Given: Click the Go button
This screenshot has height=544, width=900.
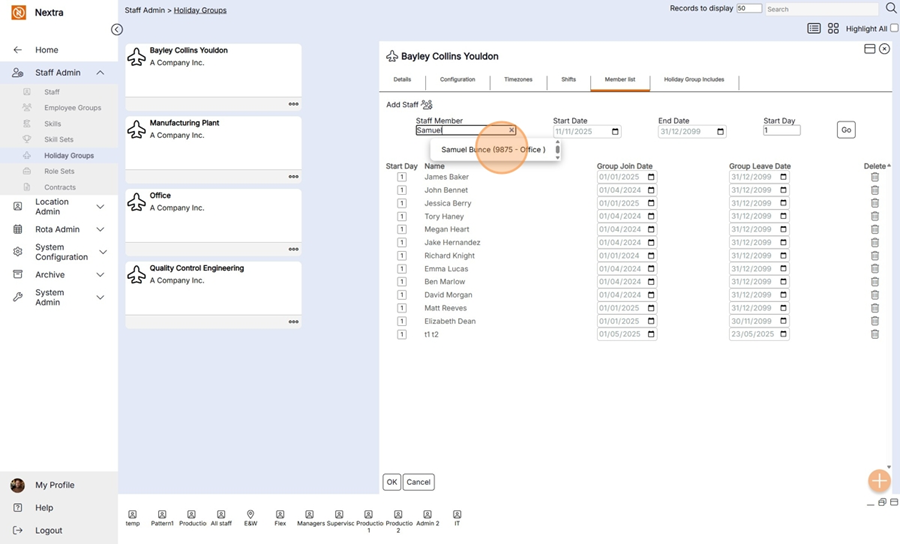Looking at the screenshot, I should coord(846,130).
